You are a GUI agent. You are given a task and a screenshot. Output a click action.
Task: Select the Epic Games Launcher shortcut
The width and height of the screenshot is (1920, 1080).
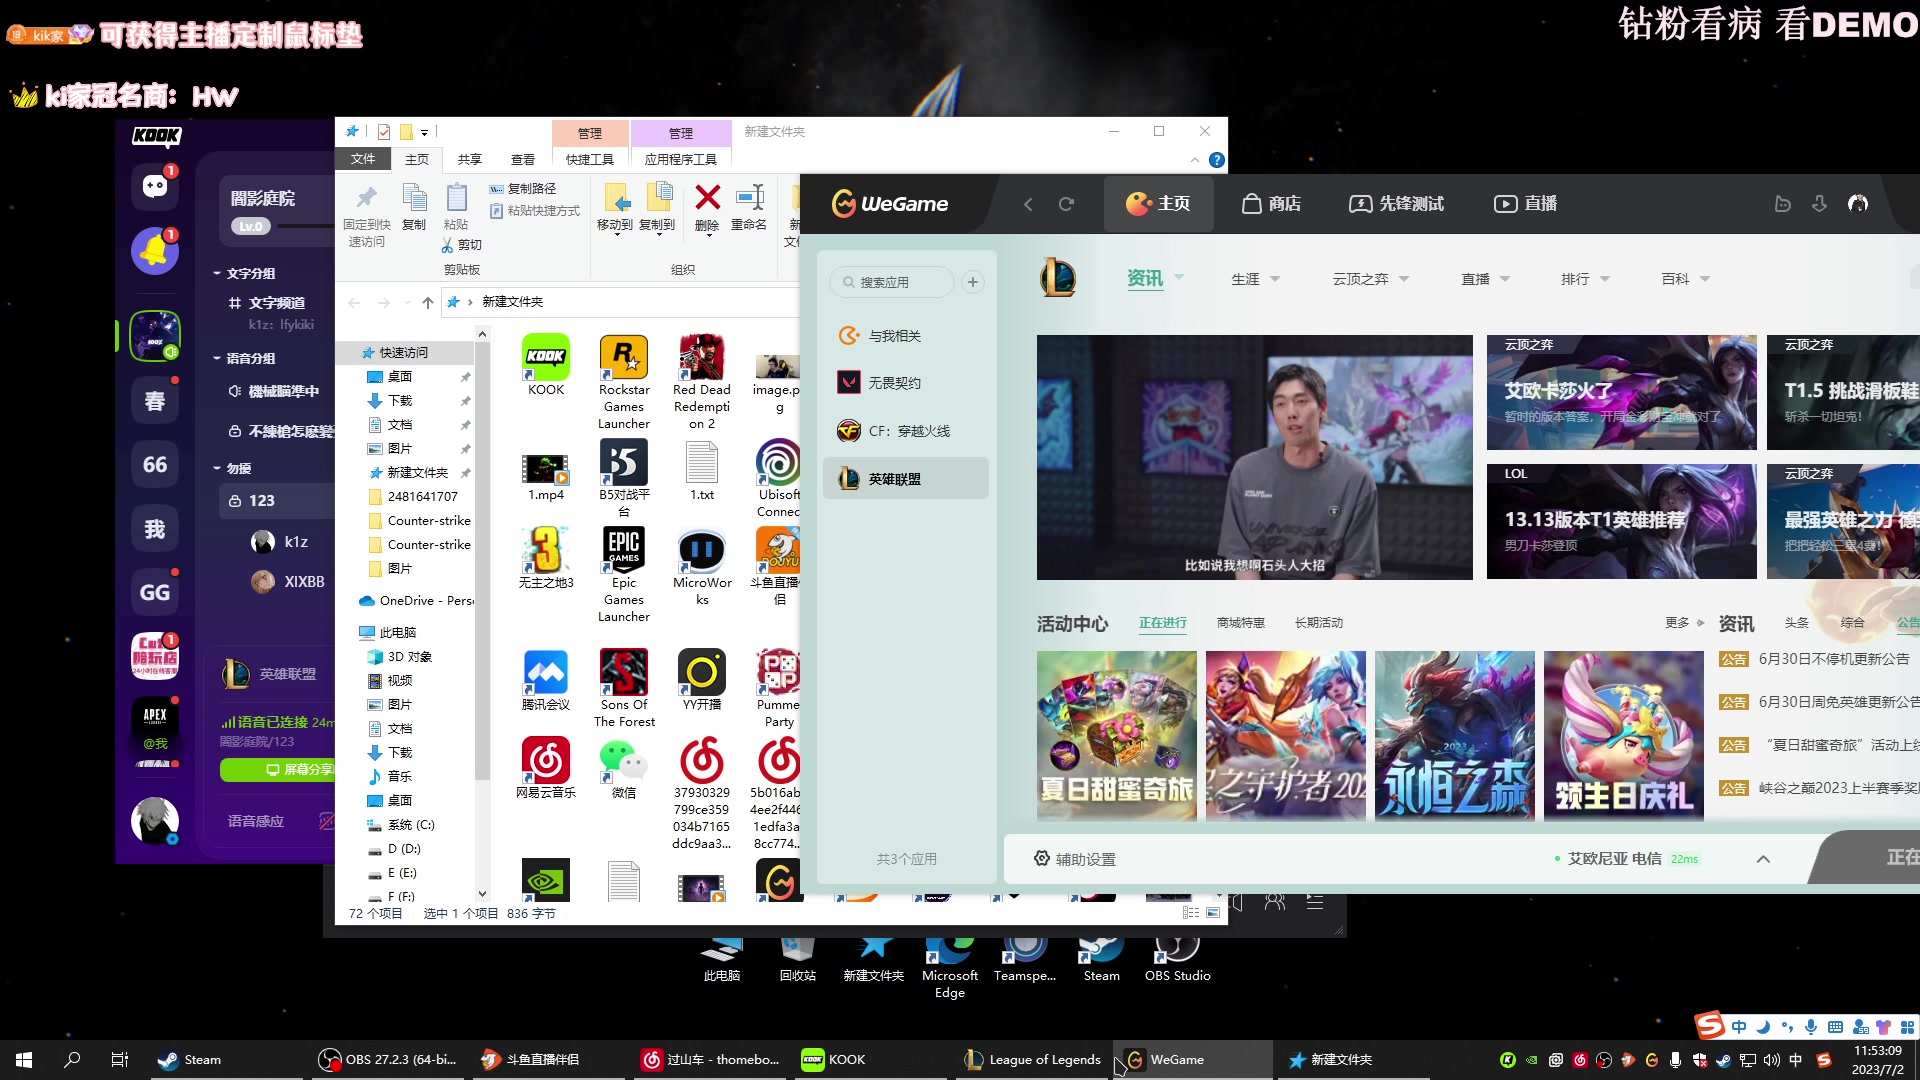point(624,575)
